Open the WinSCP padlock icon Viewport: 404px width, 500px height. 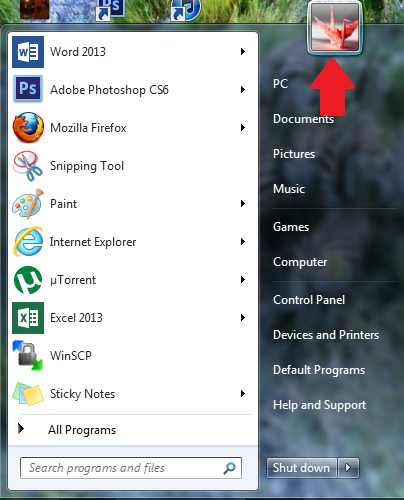tap(28, 356)
